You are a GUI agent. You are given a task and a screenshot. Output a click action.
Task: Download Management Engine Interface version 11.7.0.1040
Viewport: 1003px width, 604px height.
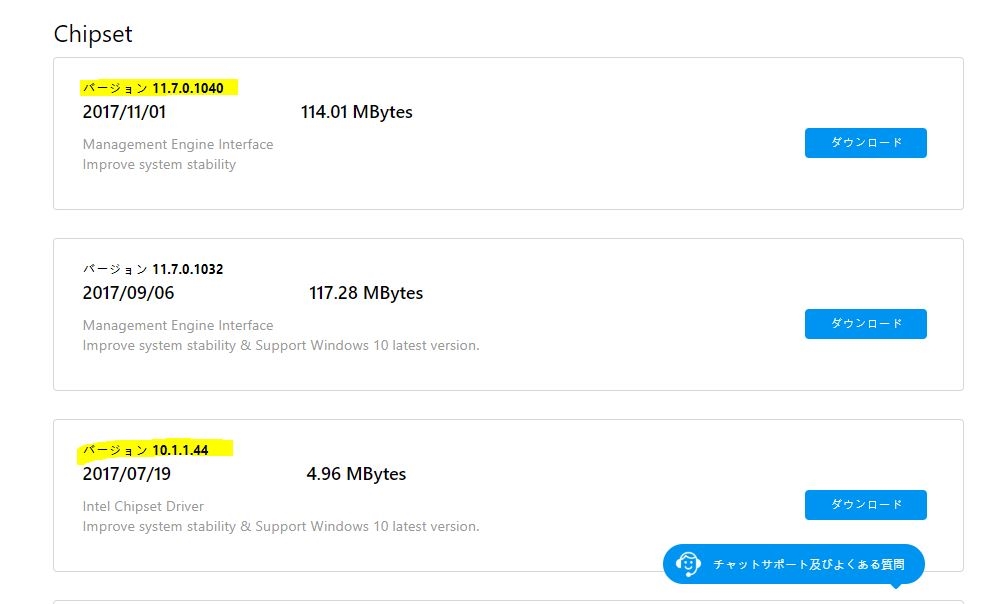tap(865, 143)
